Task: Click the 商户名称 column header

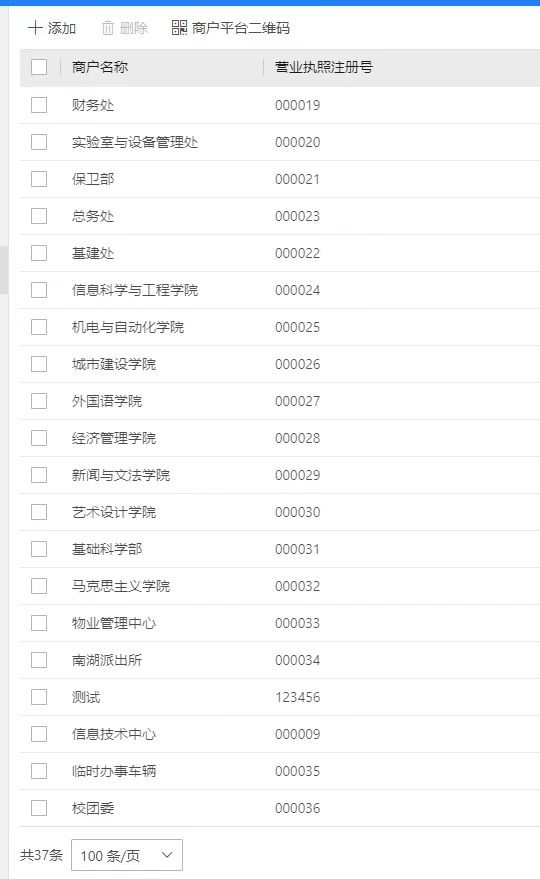Action: 100,67
